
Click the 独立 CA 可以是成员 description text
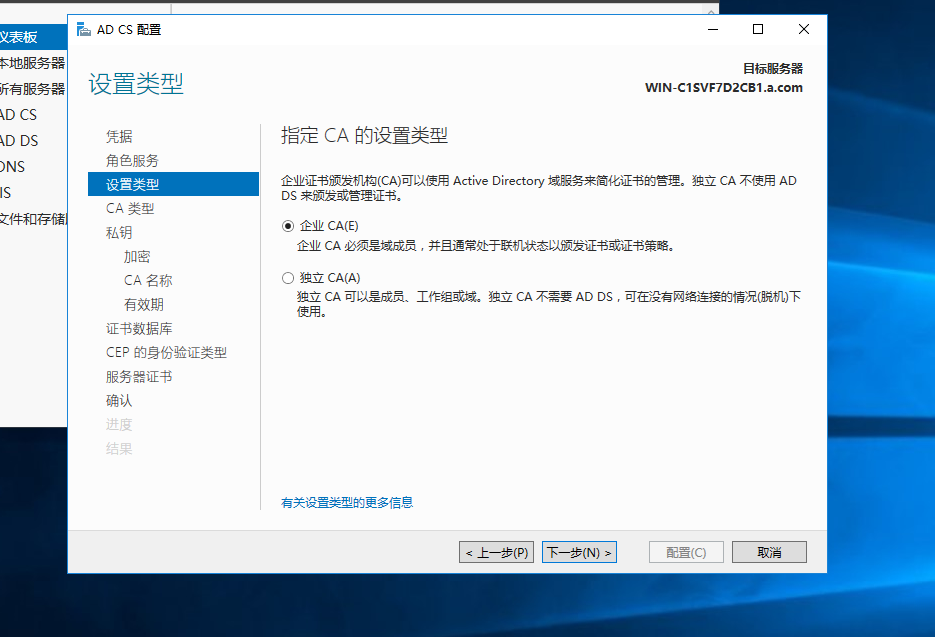tap(549, 304)
